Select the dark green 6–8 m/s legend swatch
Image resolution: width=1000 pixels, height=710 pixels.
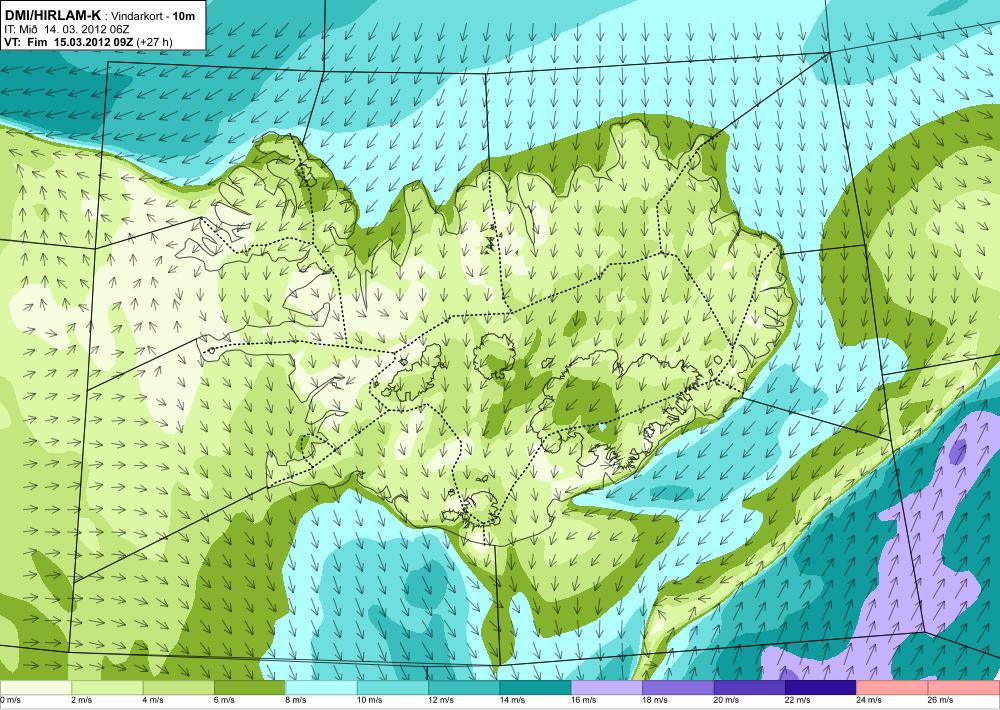tap(249, 688)
